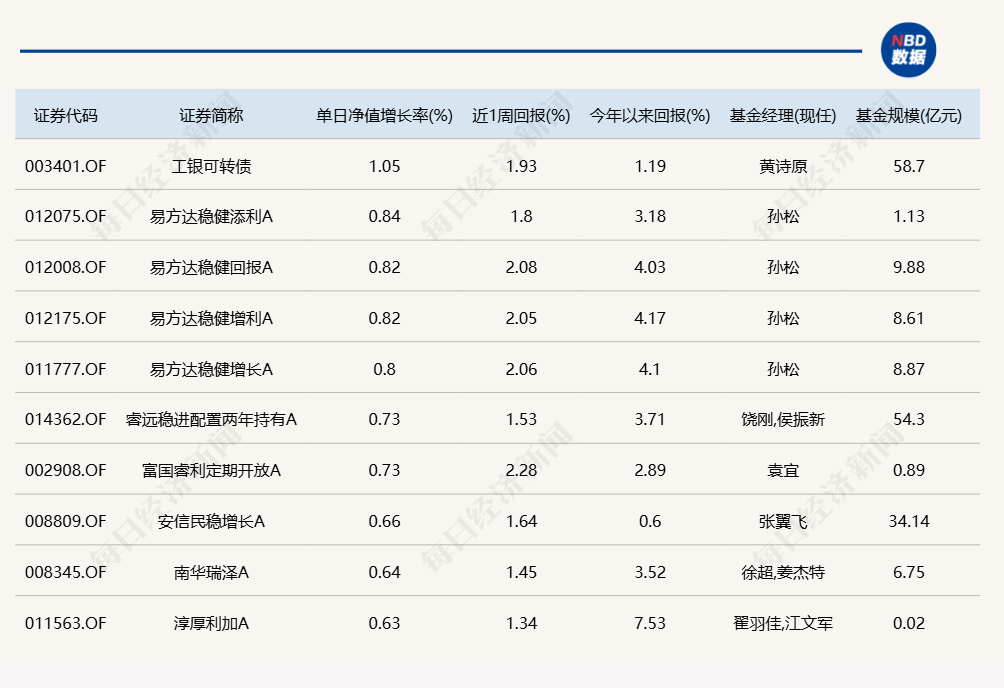Select fund code 002908.OF
Viewport: 1004px width, 688px height.
65,470
